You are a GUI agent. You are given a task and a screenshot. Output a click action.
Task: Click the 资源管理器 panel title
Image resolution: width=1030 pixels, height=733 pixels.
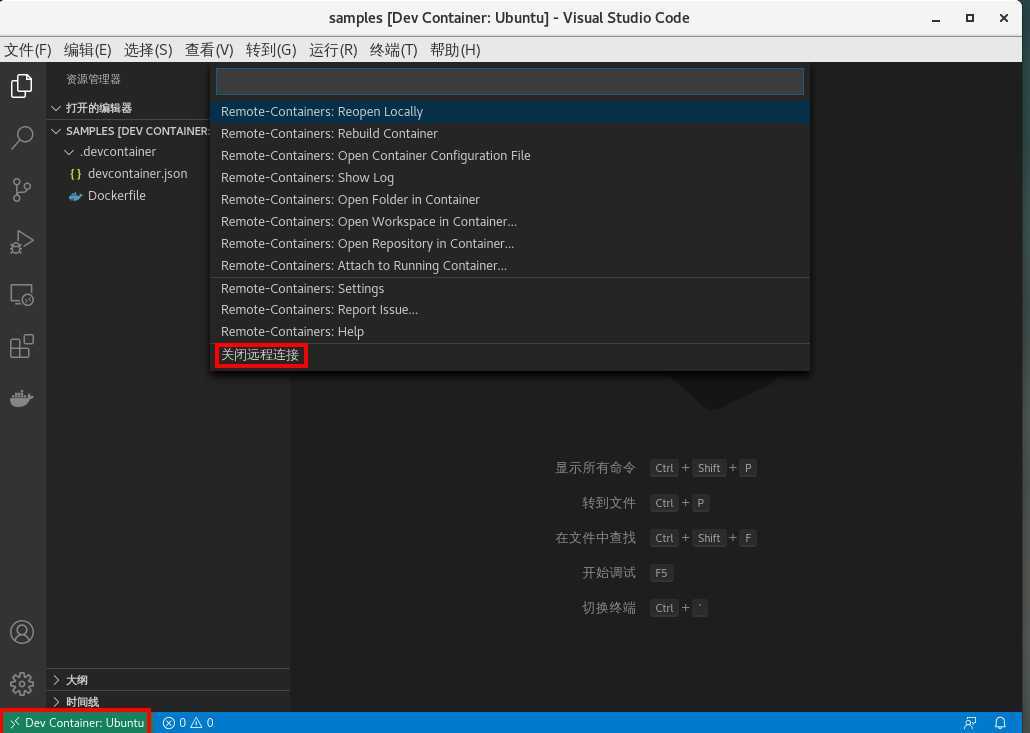click(93, 79)
